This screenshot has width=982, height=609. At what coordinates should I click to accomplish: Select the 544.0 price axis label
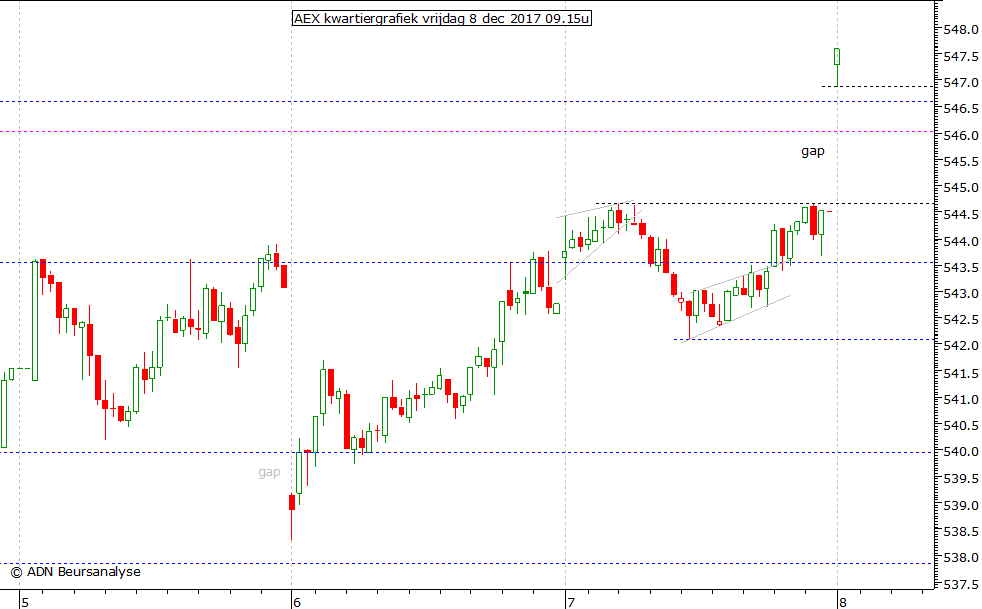[961, 241]
